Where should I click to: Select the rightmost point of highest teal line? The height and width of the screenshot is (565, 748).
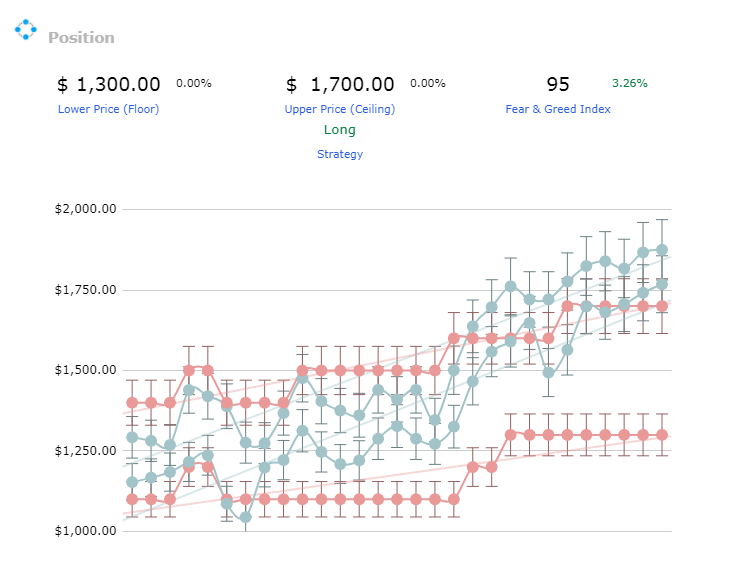(x=662, y=250)
